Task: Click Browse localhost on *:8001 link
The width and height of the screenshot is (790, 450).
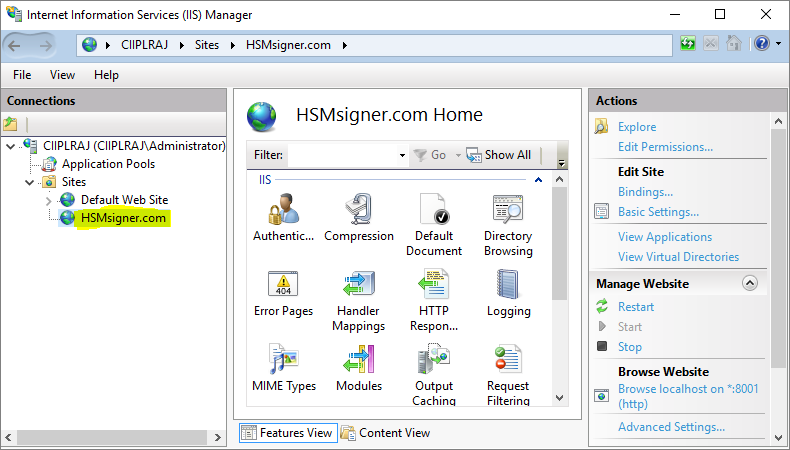Action: pyautogui.click(x=688, y=396)
